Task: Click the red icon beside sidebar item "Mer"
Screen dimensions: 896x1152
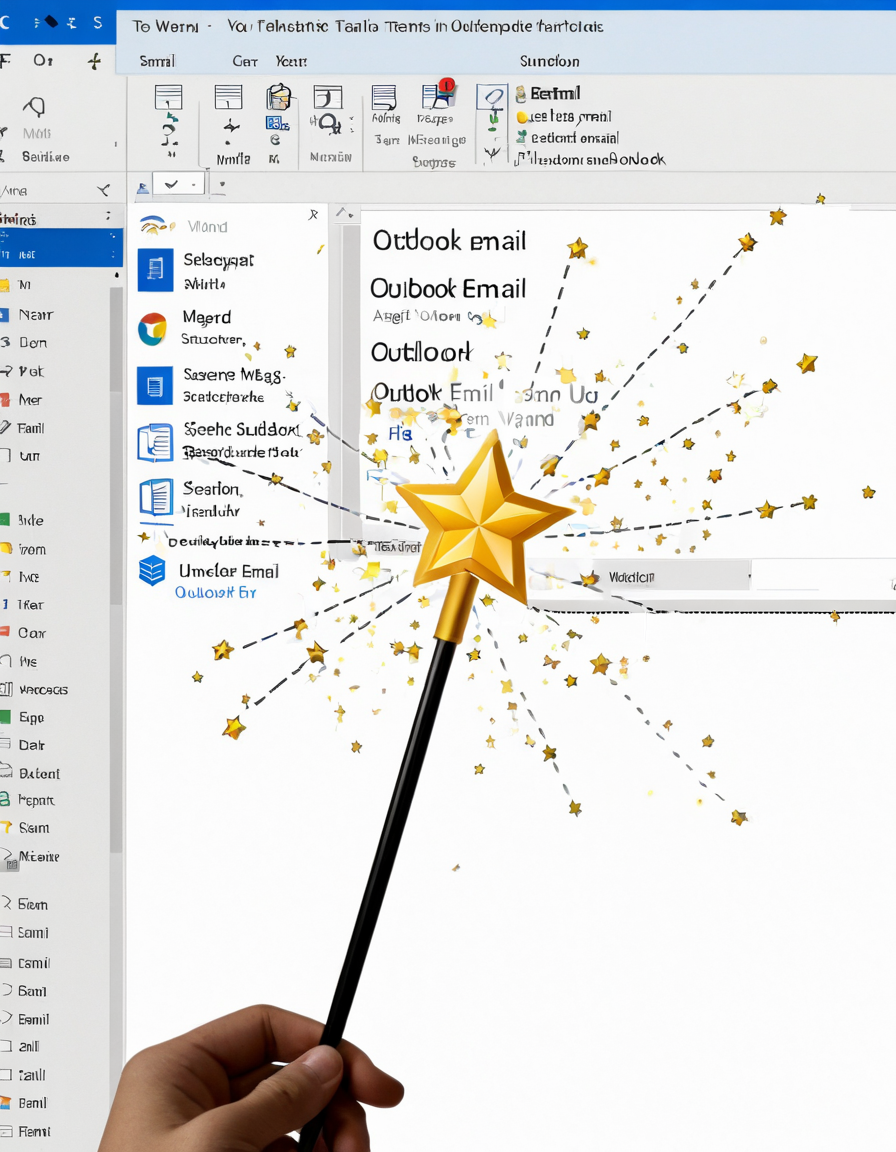Action: tap(5, 400)
